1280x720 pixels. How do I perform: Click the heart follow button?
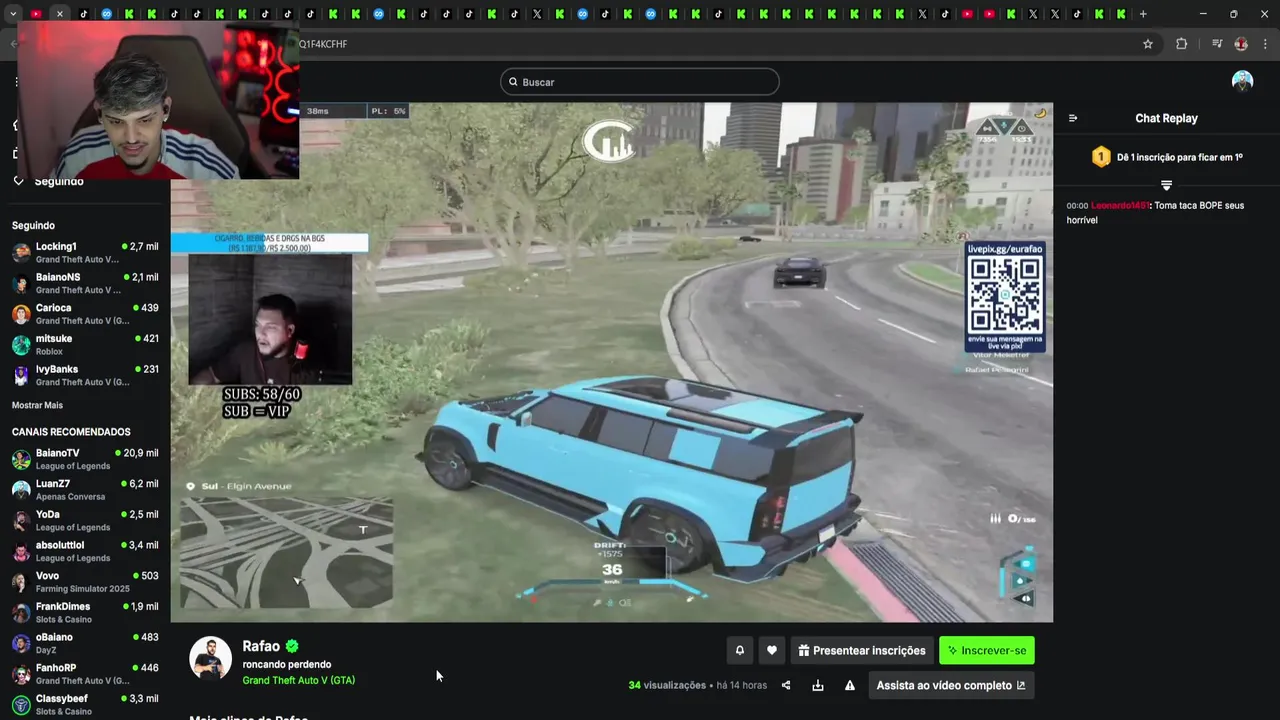772,651
